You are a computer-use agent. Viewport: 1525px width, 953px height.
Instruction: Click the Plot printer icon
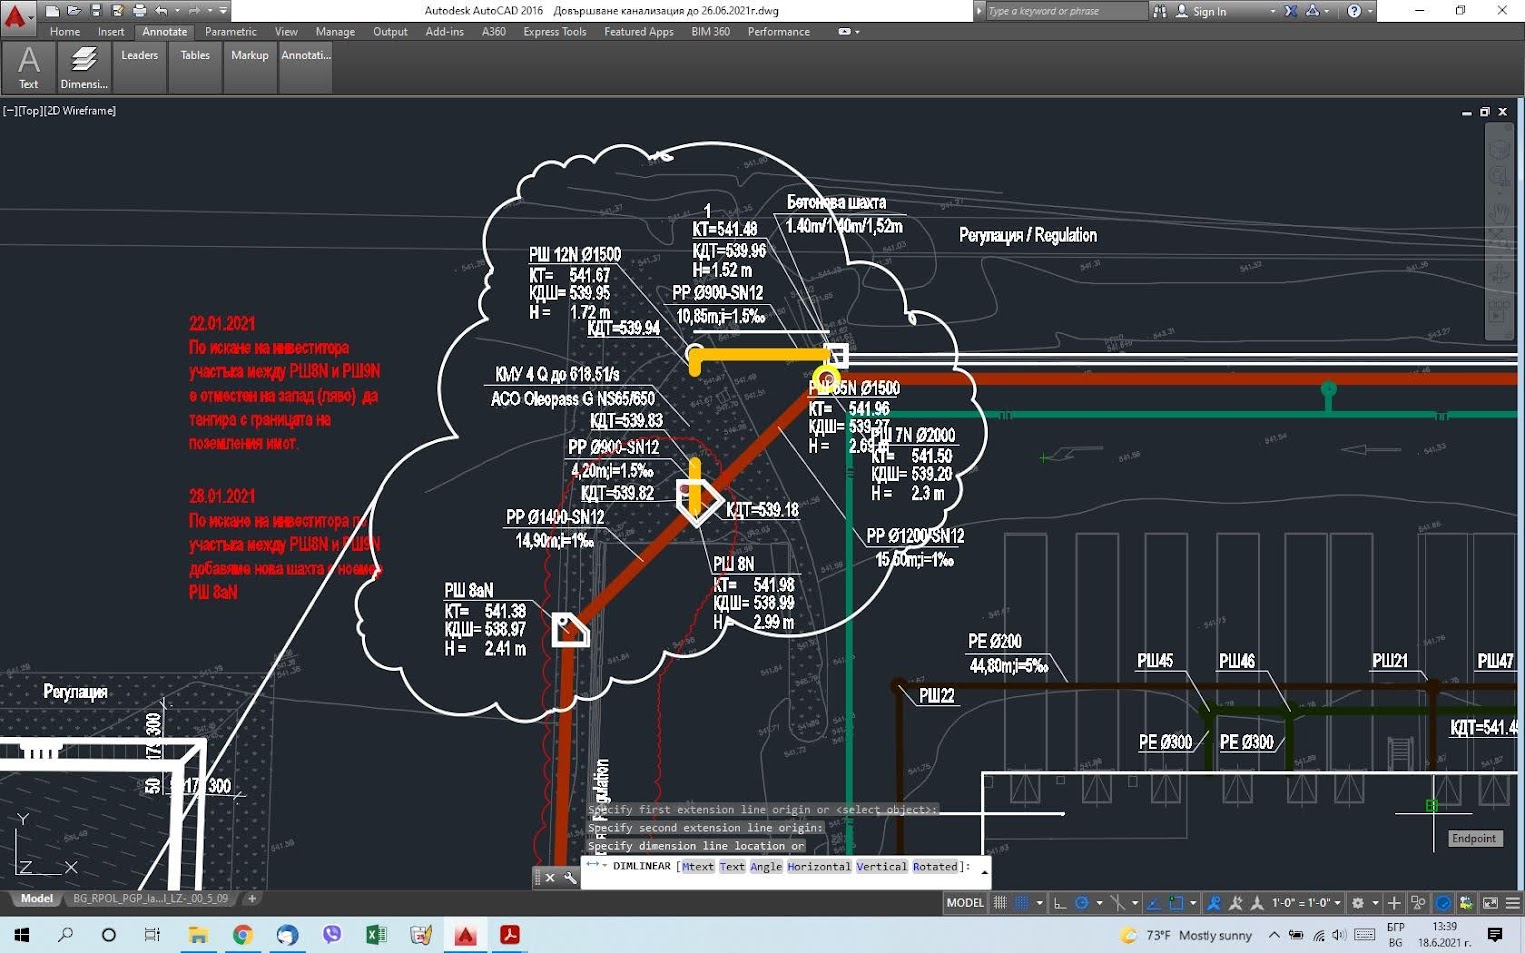(x=140, y=11)
